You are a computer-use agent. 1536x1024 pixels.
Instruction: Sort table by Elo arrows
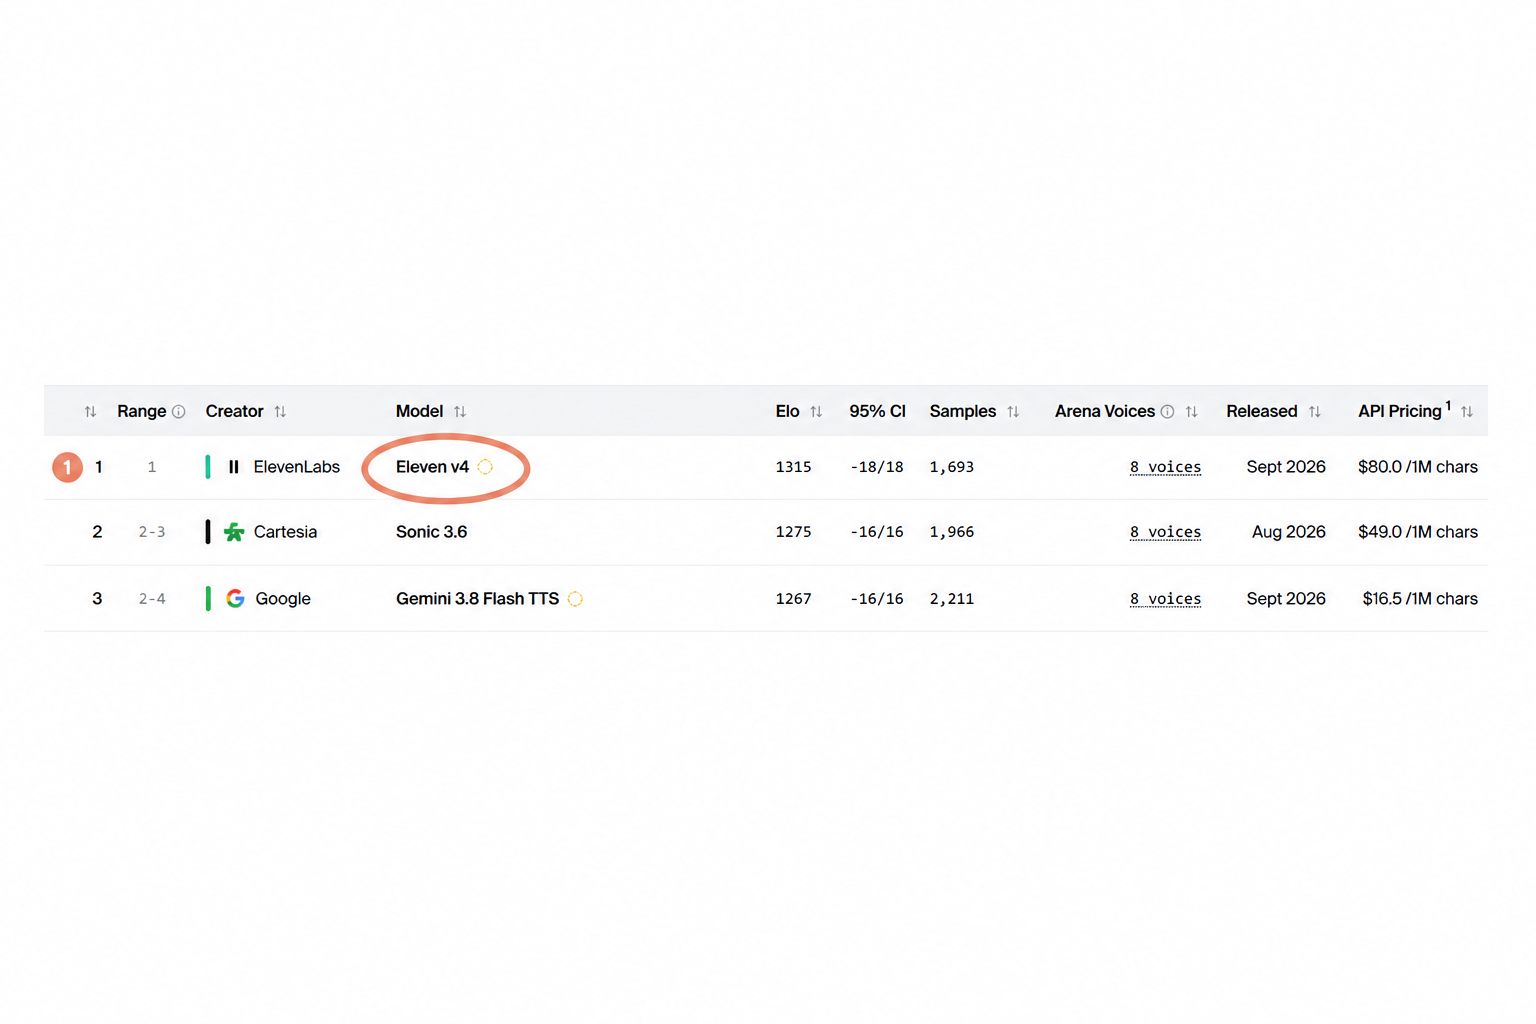816,412
